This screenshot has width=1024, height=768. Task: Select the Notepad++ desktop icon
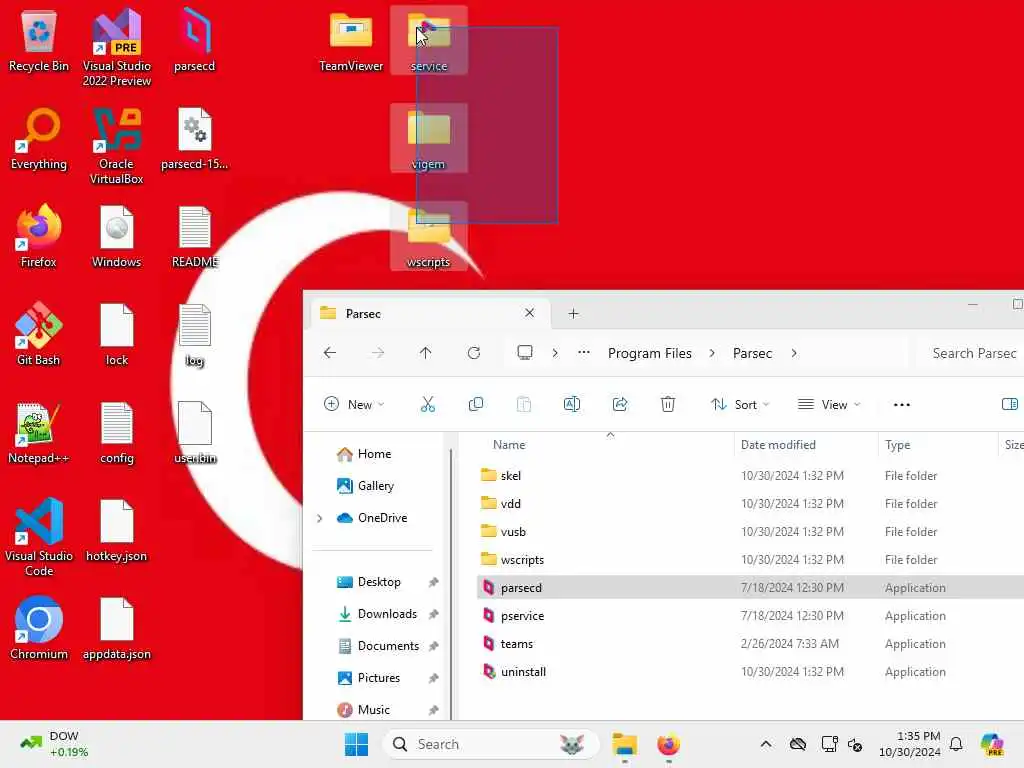39,432
